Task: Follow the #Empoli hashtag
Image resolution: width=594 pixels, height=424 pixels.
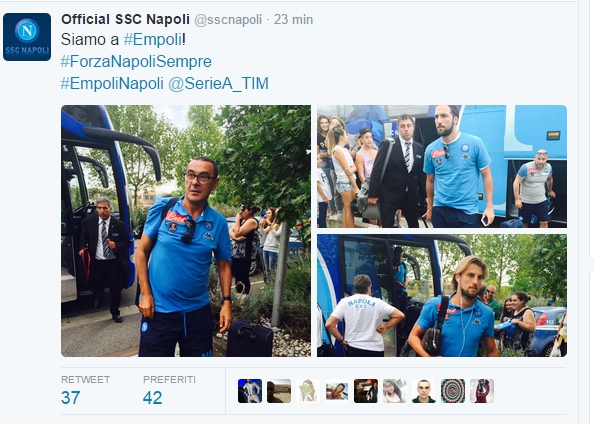Action: (153, 39)
